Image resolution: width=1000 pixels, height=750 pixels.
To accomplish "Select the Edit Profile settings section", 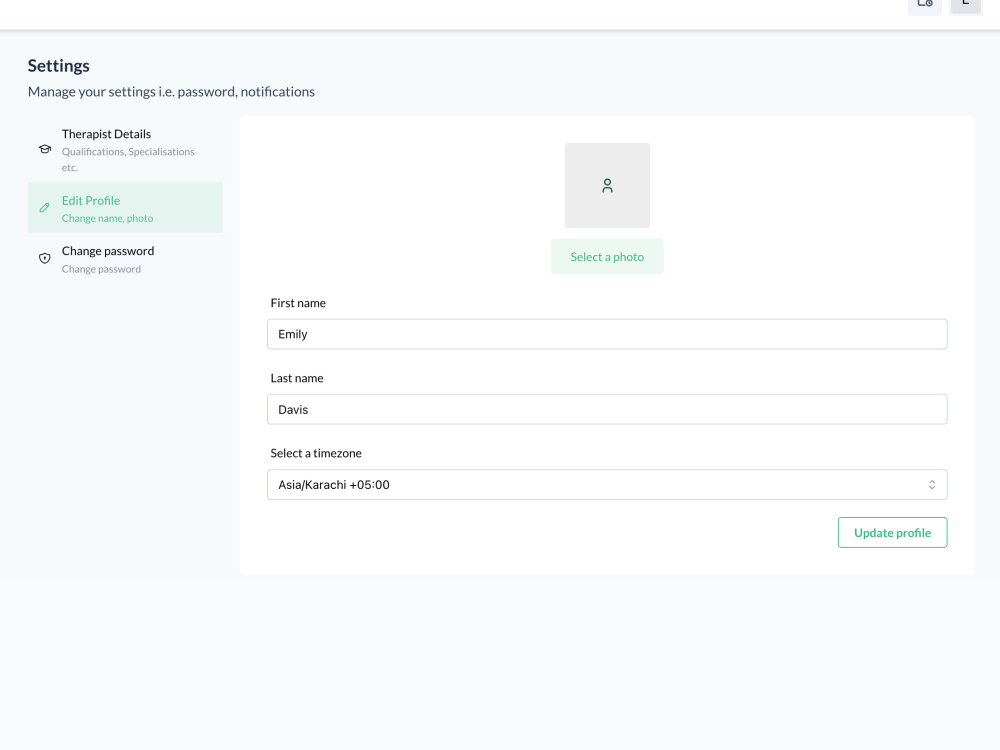I will [125, 208].
